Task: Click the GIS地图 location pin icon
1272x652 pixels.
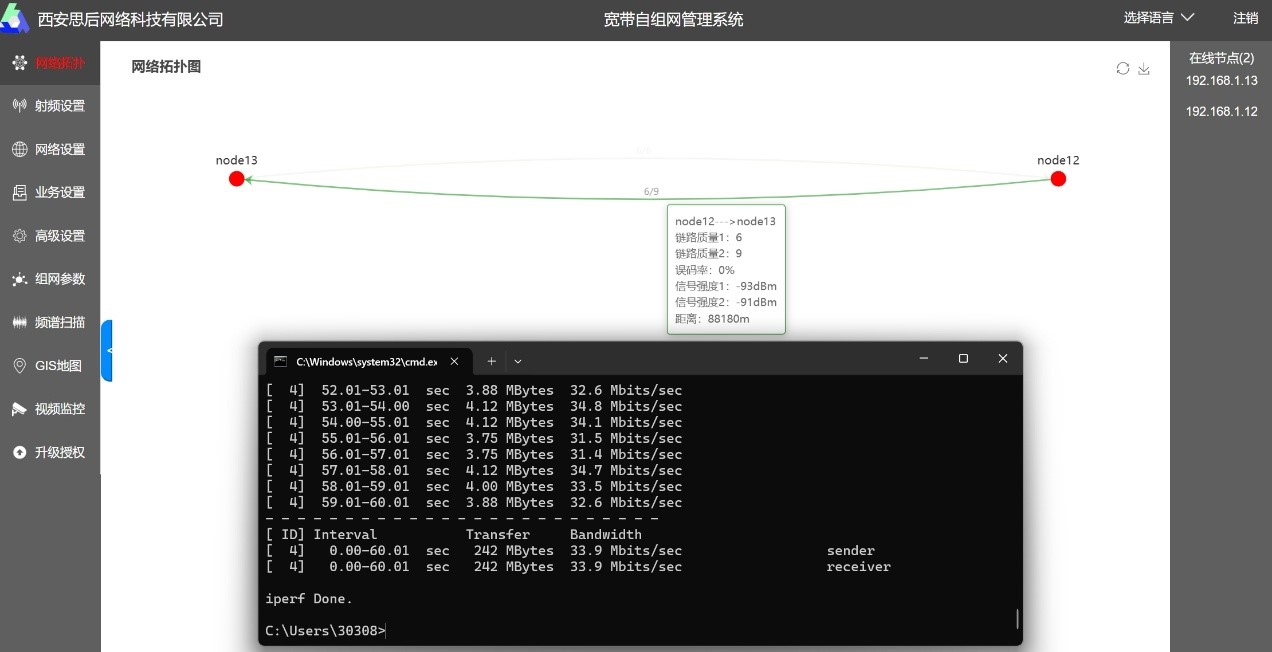Action: [x=19, y=366]
